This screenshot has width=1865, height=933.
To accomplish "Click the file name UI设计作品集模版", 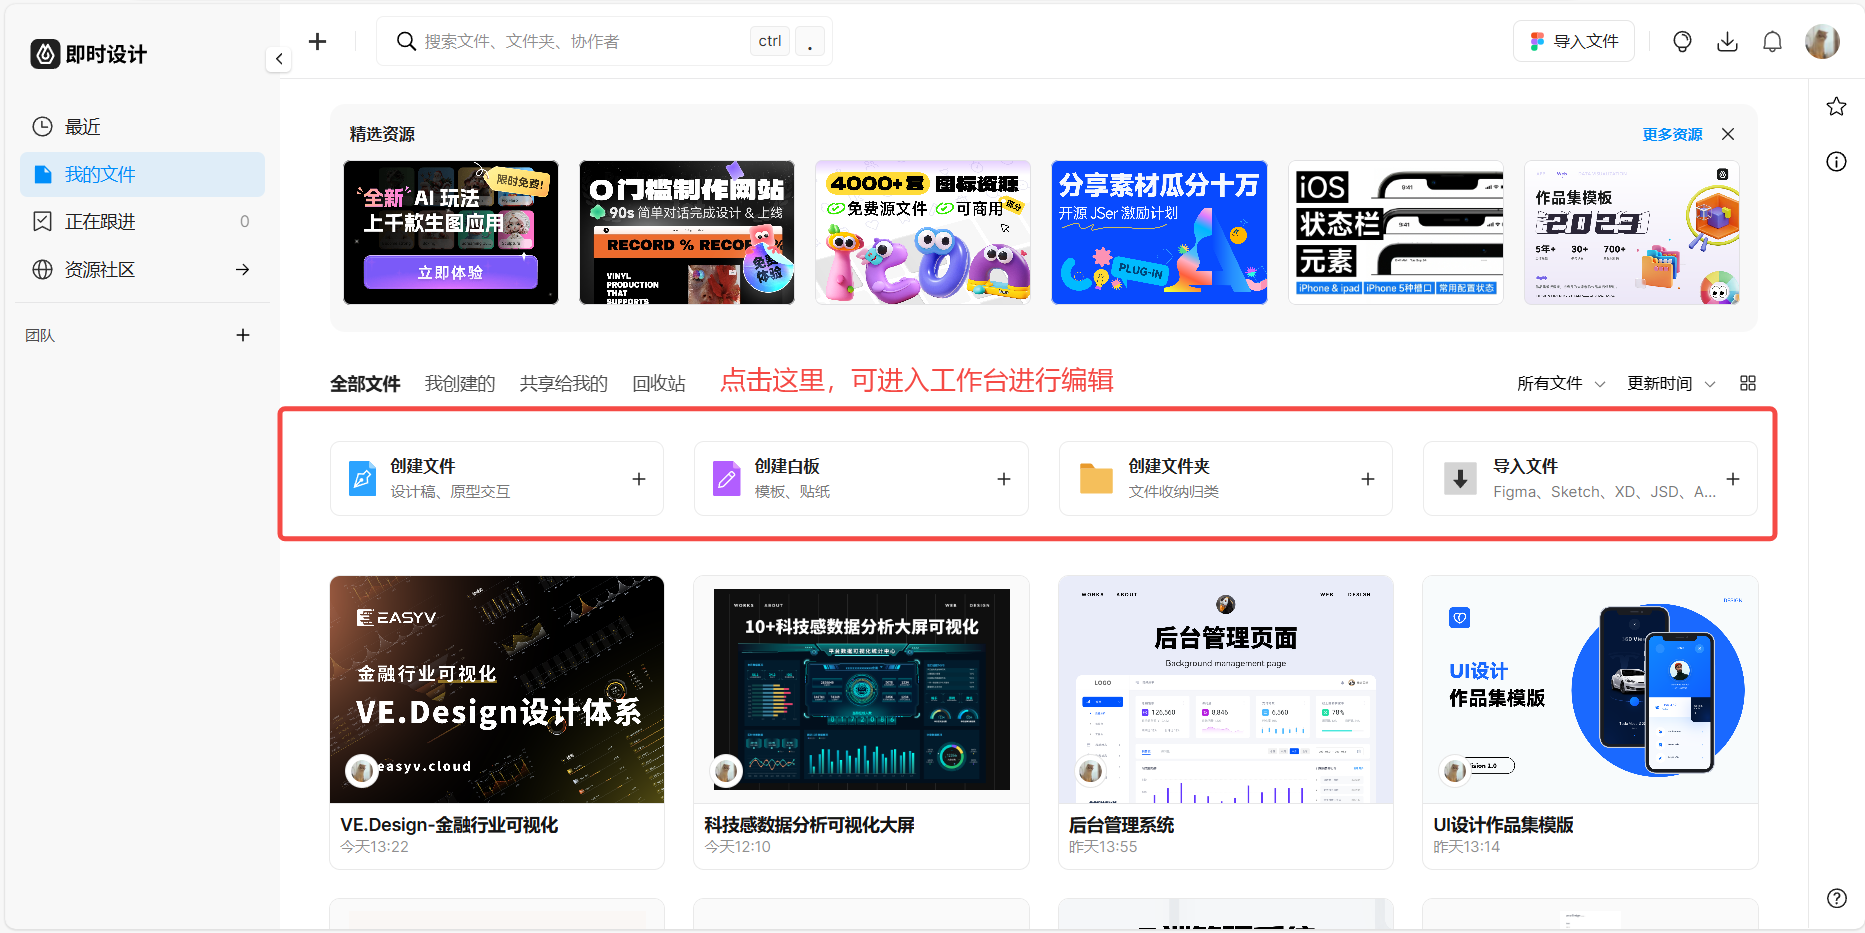I will [1503, 825].
